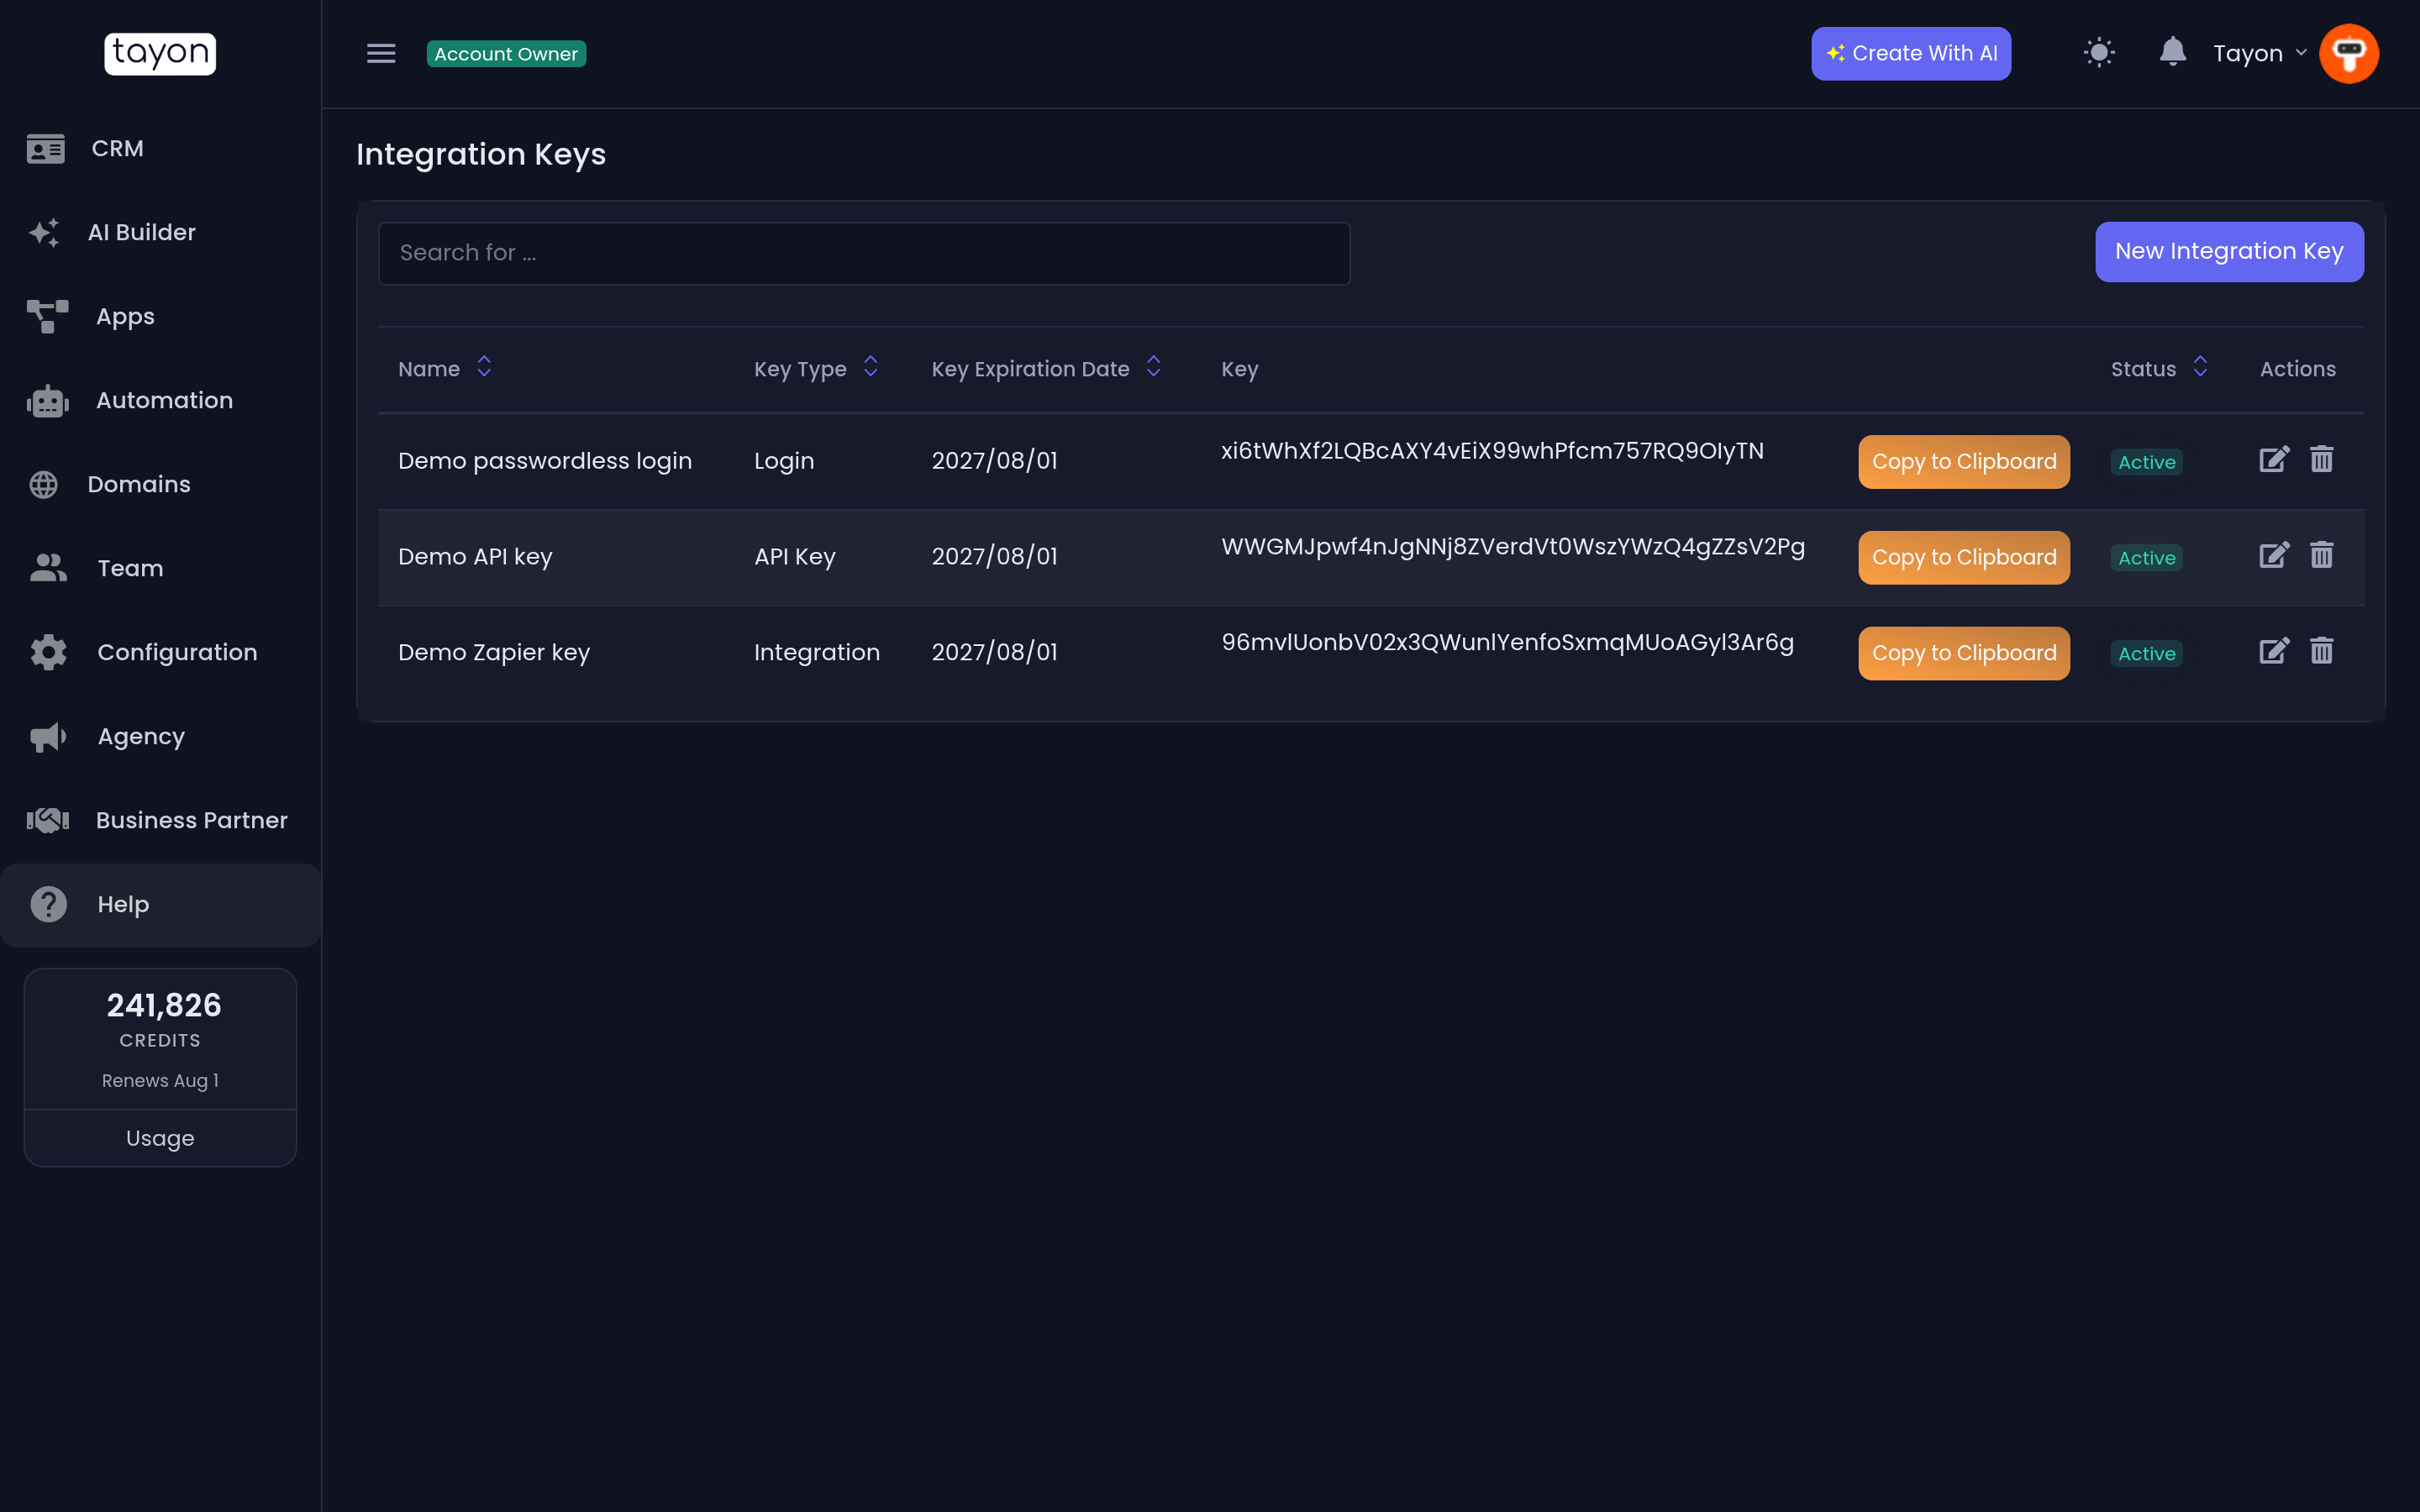Click the Renews Aug 1 text
The height and width of the screenshot is (1512, 2420).
pyautogui.click(x=160, y=1081)
